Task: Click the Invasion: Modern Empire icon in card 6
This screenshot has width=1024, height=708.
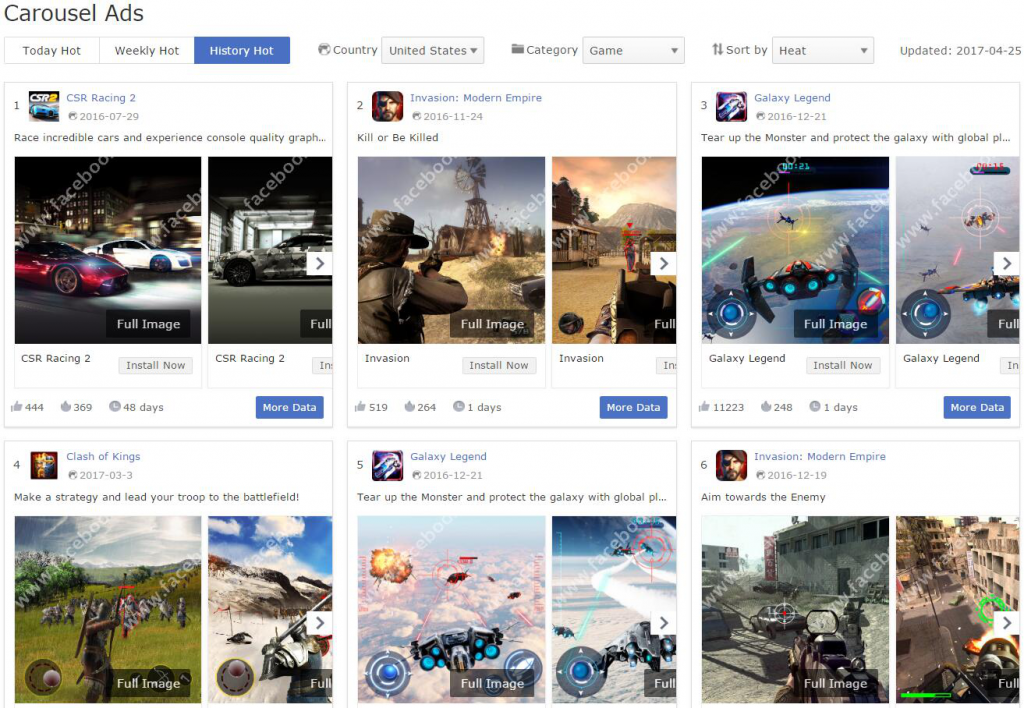Action: point(731,466)
